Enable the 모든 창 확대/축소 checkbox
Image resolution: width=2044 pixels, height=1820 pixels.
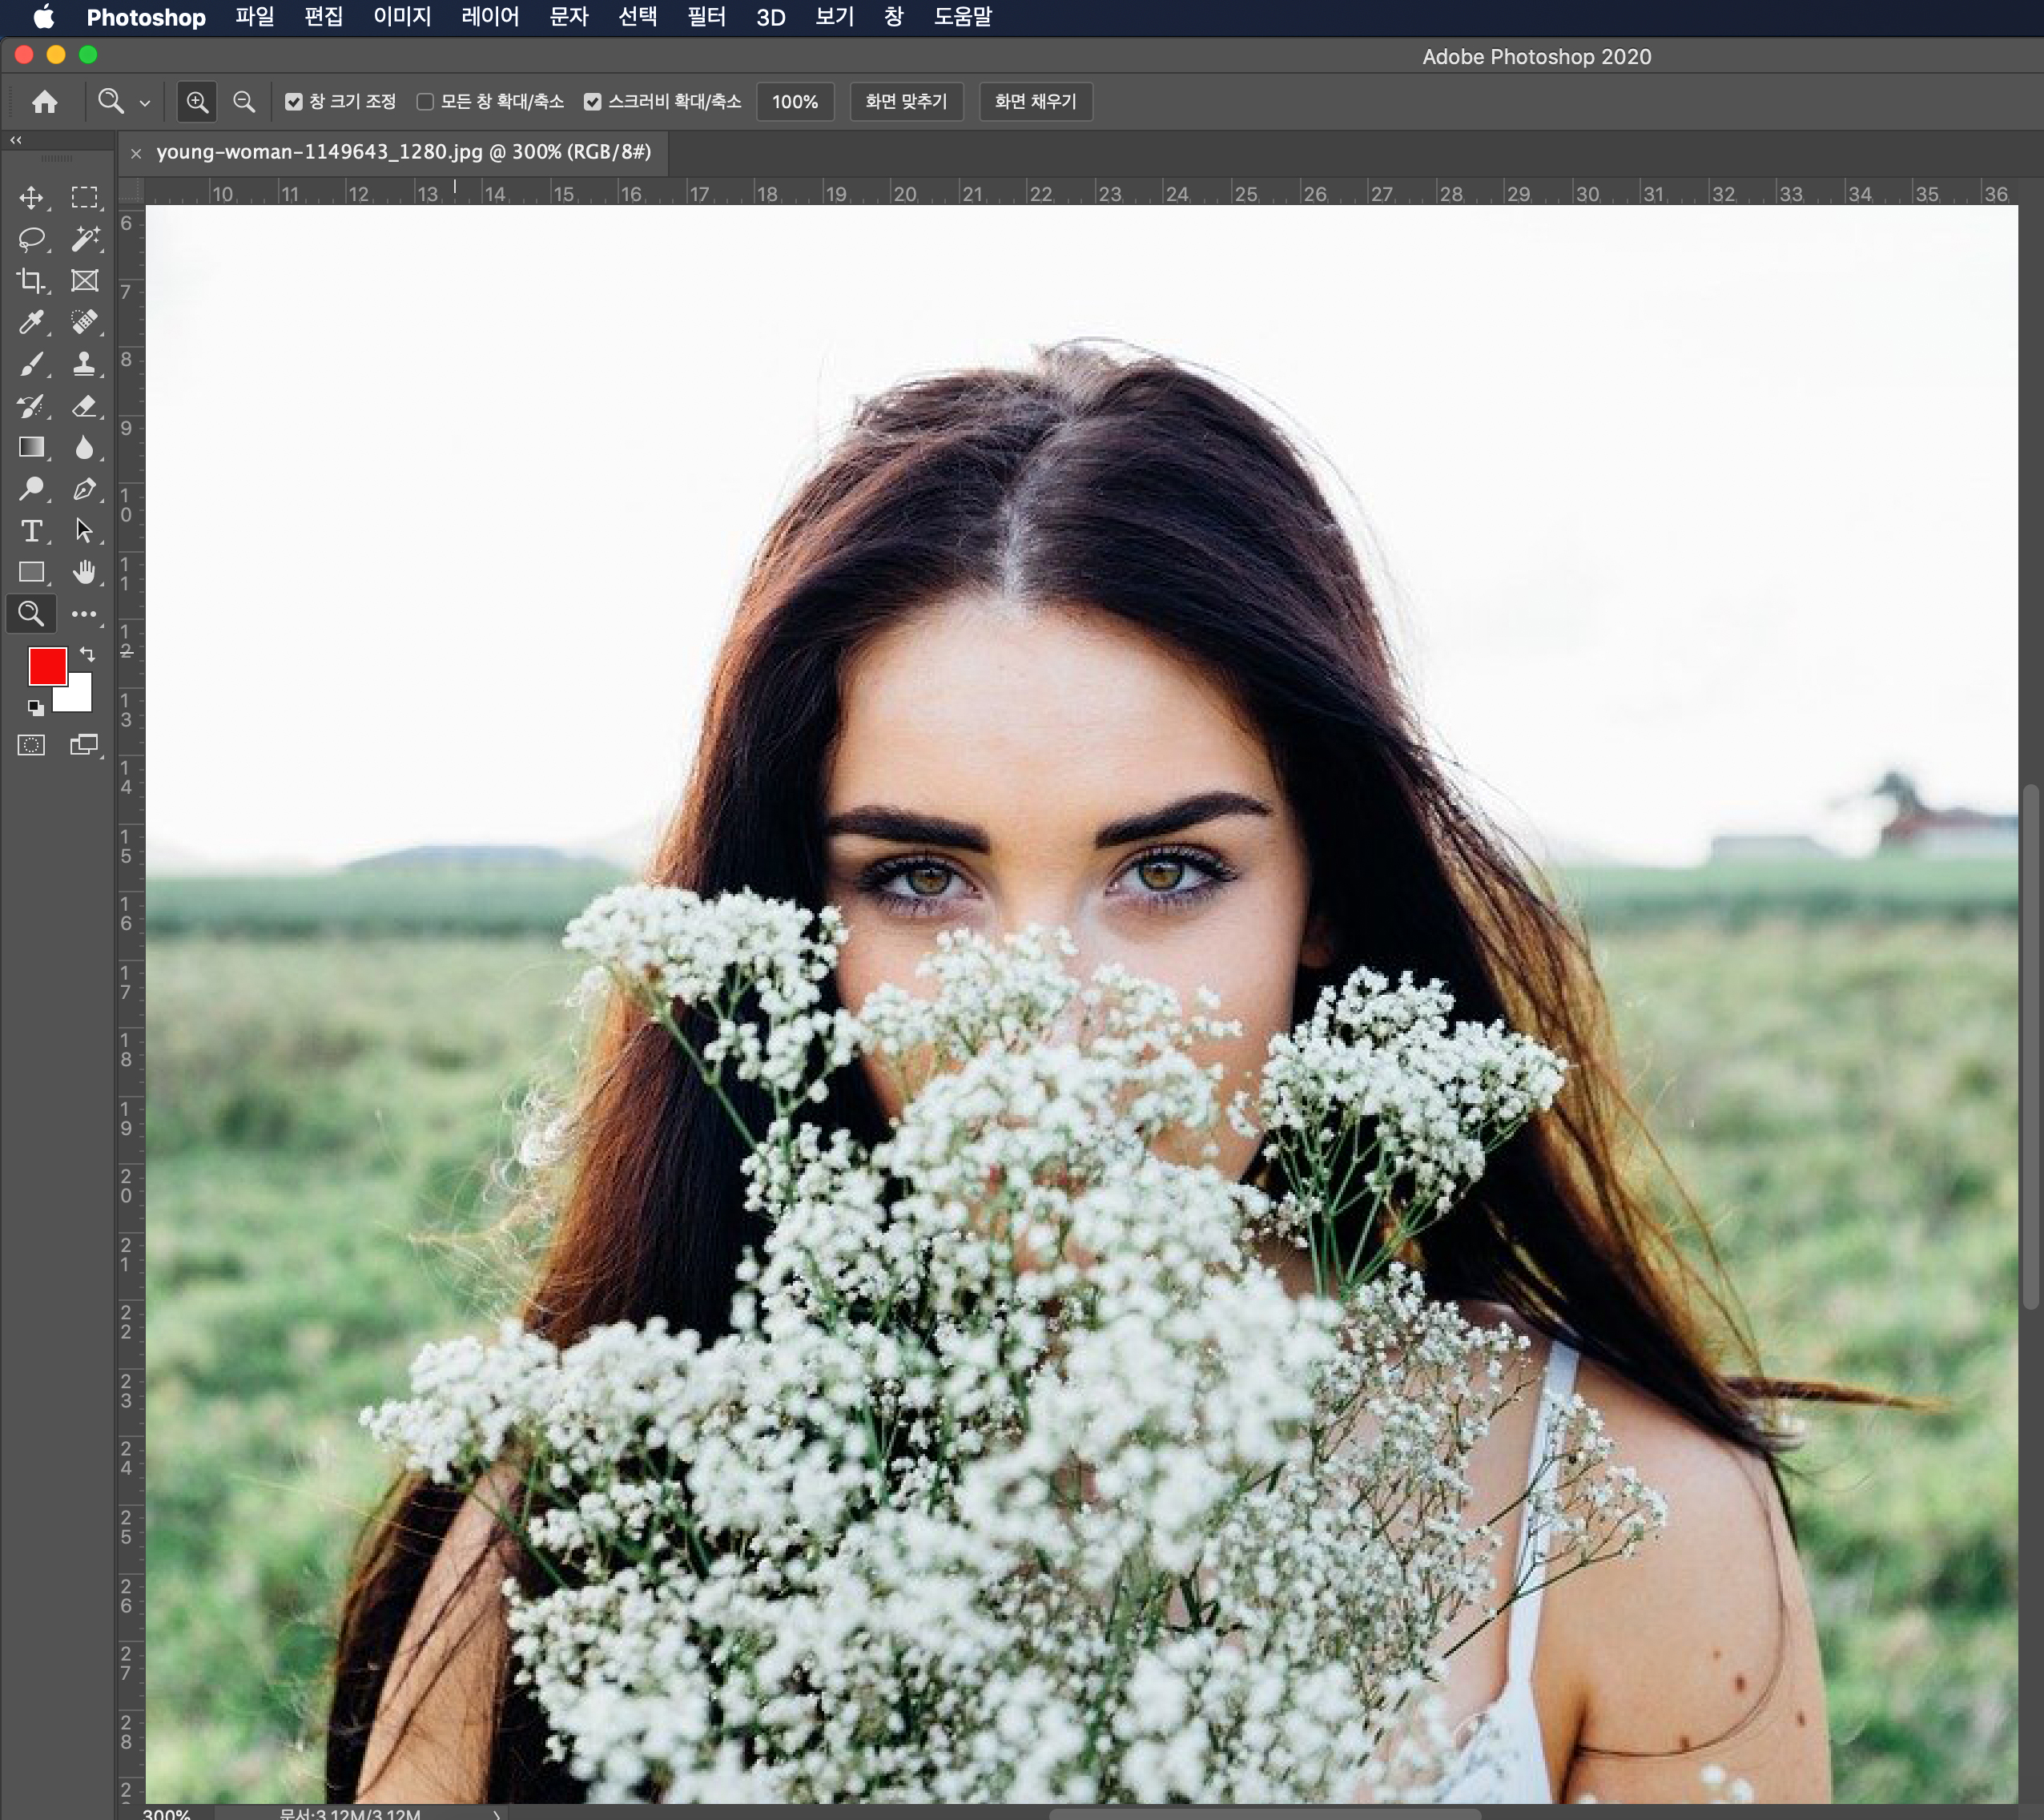tap(425, 102)
